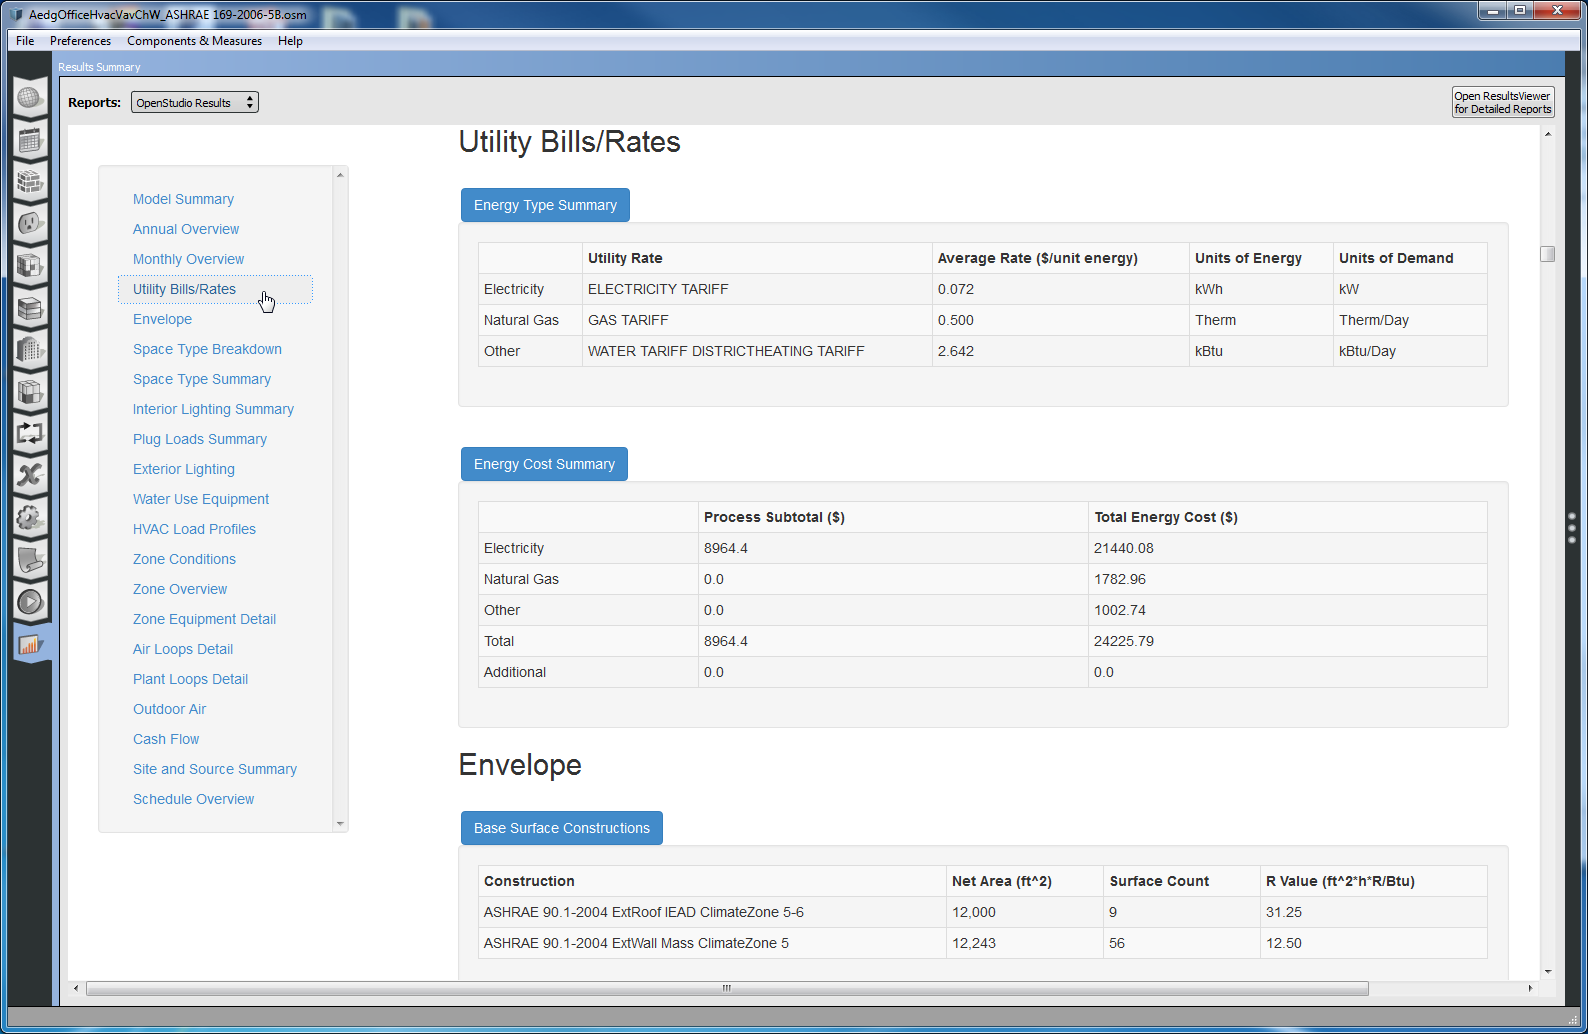
Task: Open the Space Types cube icon tab
Action: click(30, 265)
